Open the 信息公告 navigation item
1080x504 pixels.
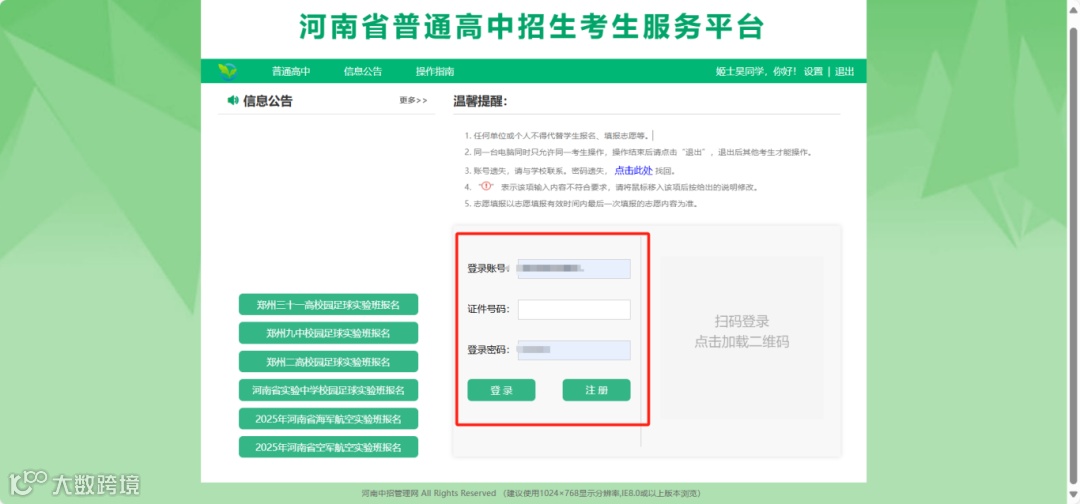(x=363, y=72)
